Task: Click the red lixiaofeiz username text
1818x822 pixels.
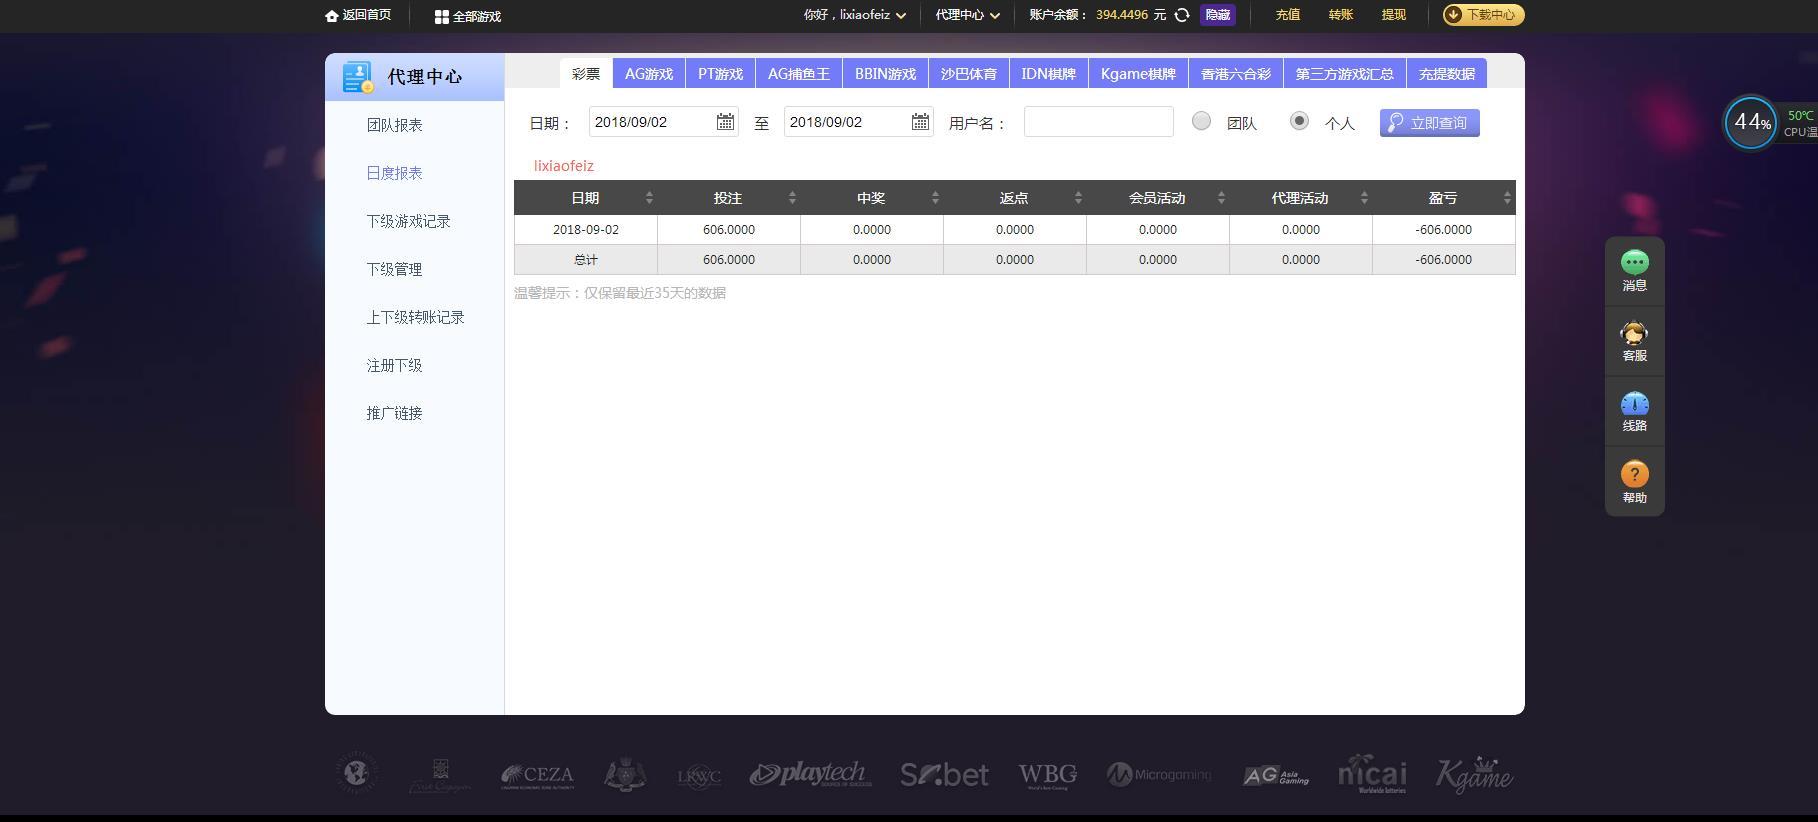Action: pyautogui.click(x=563, y=166)
